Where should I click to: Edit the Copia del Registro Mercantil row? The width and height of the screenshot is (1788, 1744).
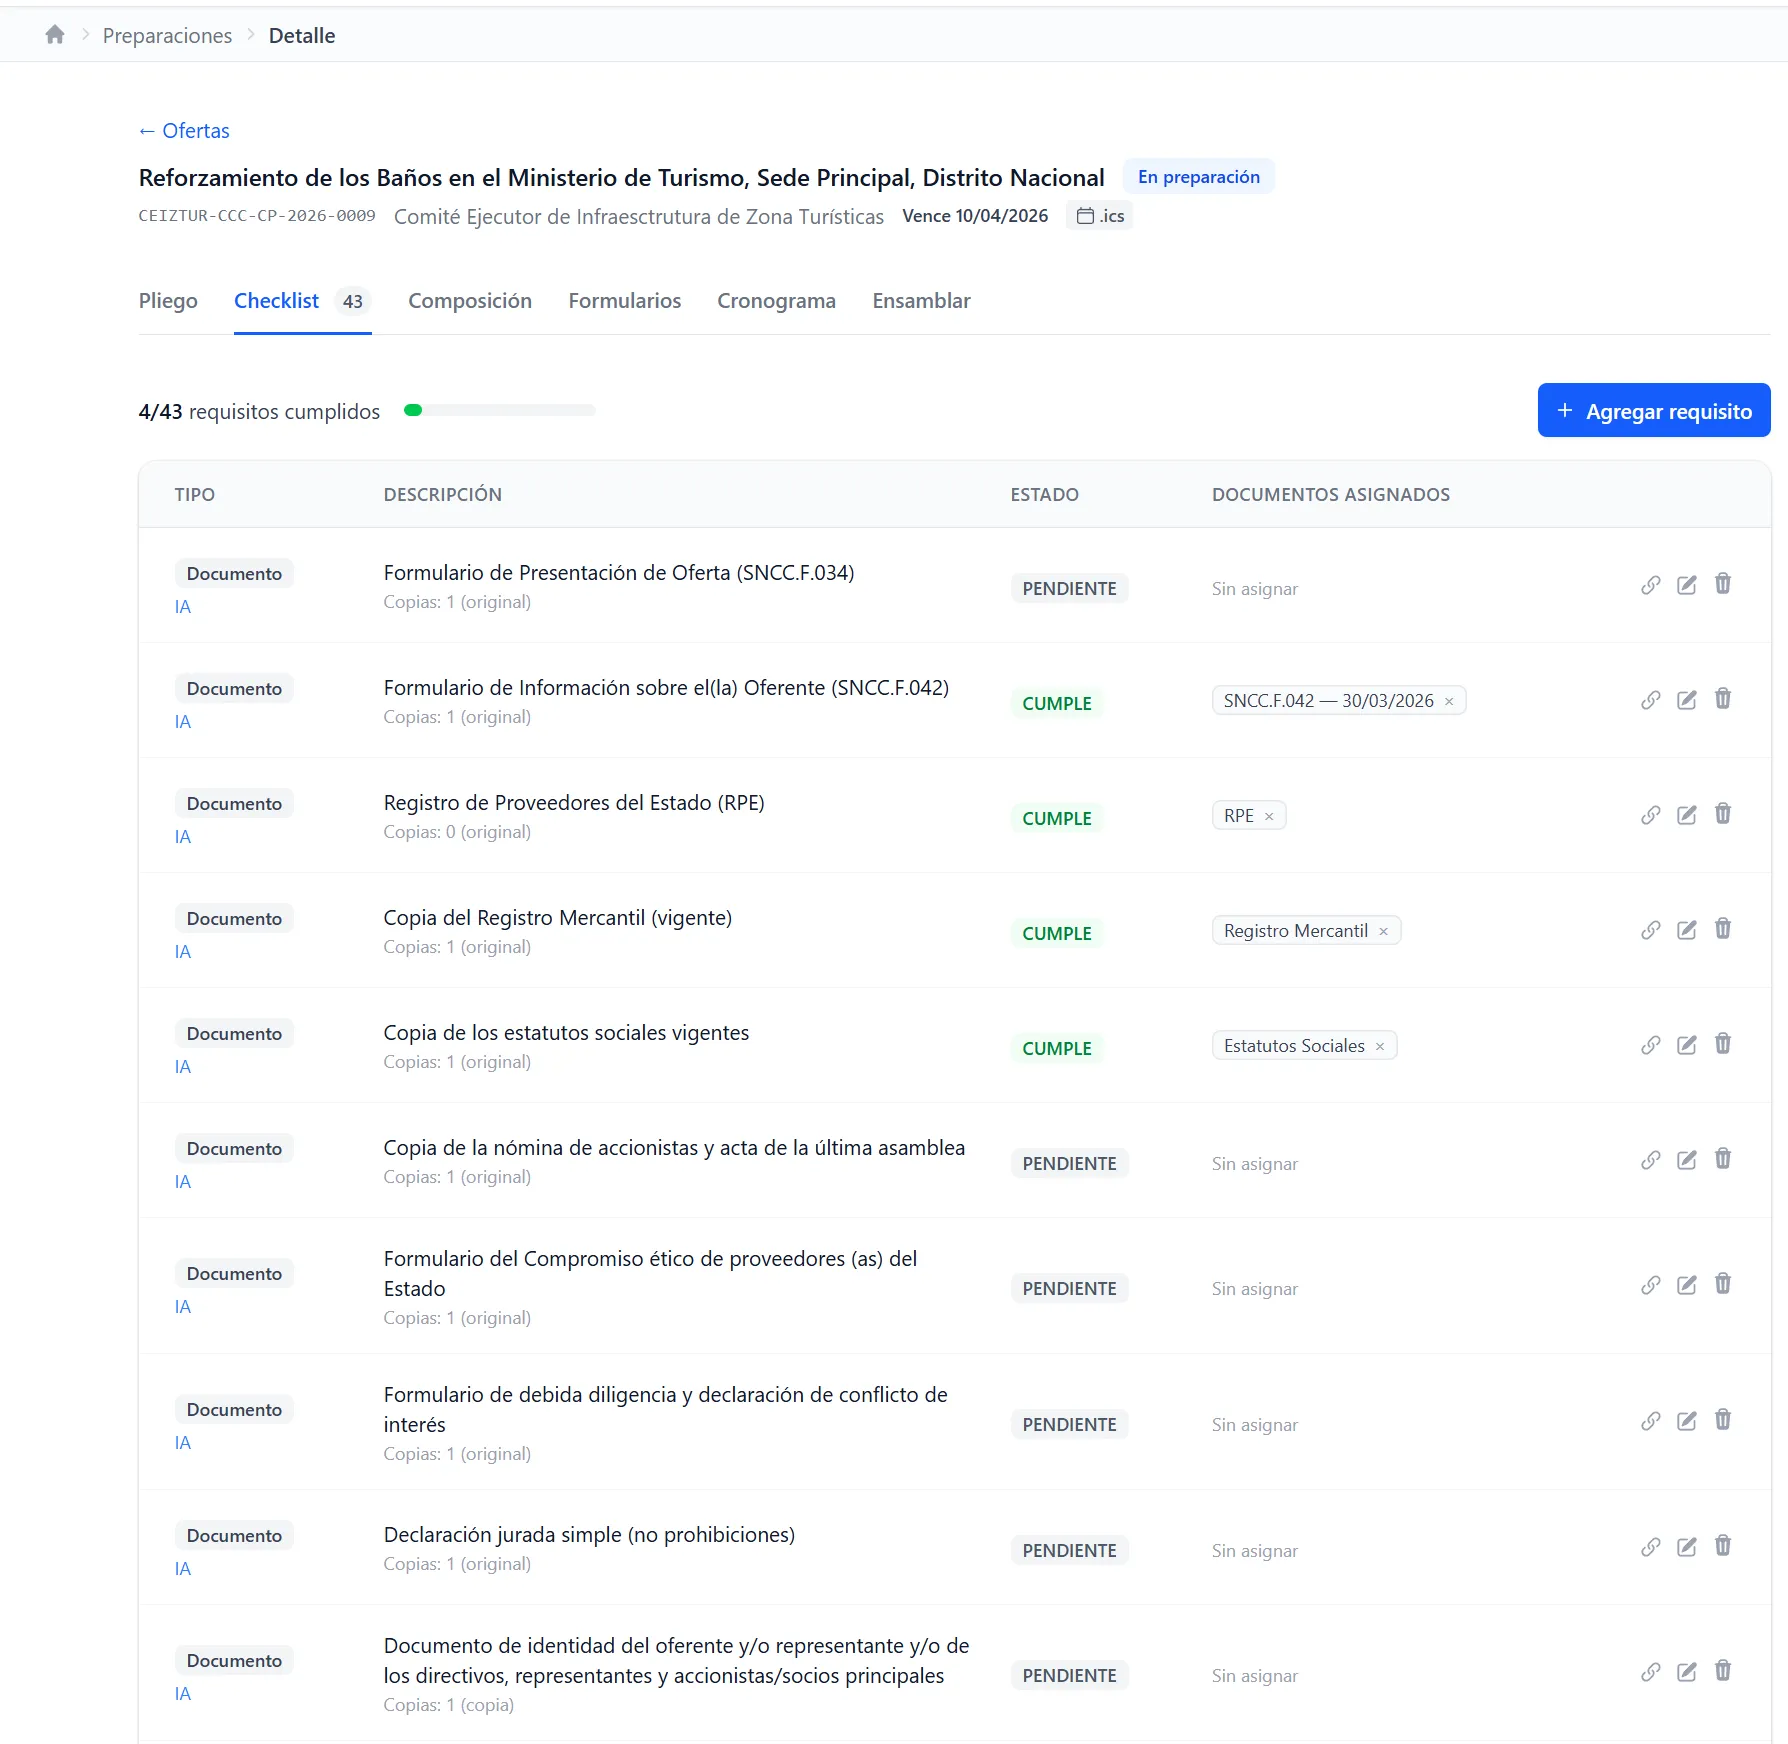tap(1687, 930)
